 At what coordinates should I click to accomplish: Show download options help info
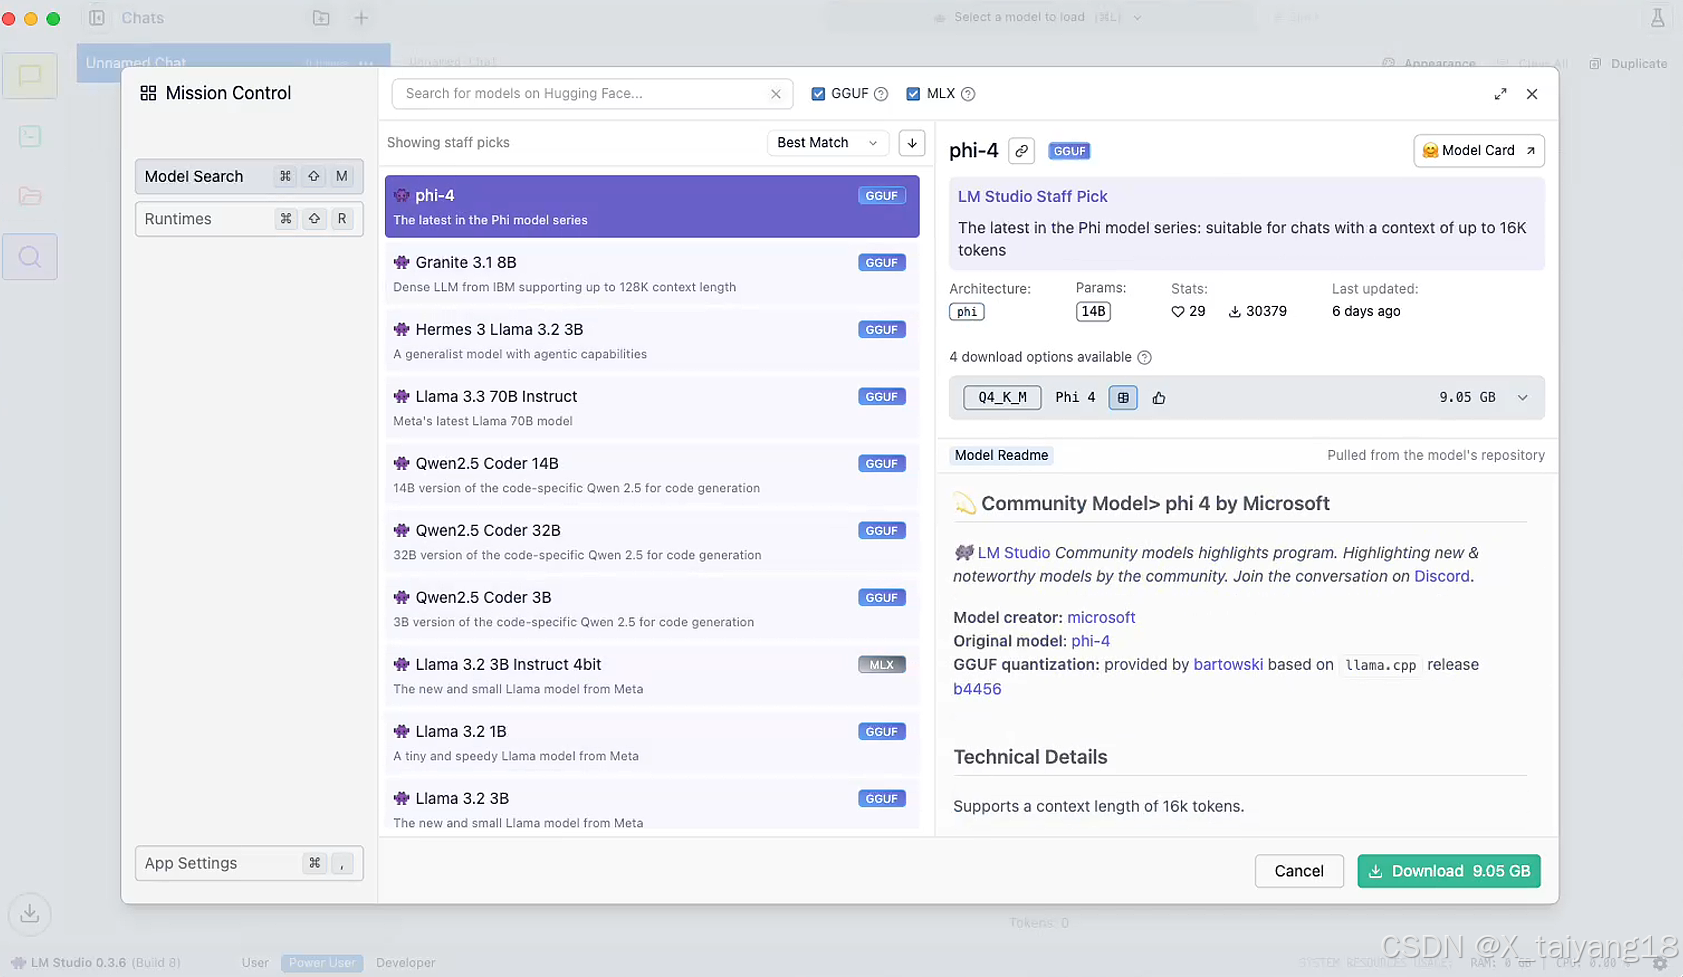1145,358
